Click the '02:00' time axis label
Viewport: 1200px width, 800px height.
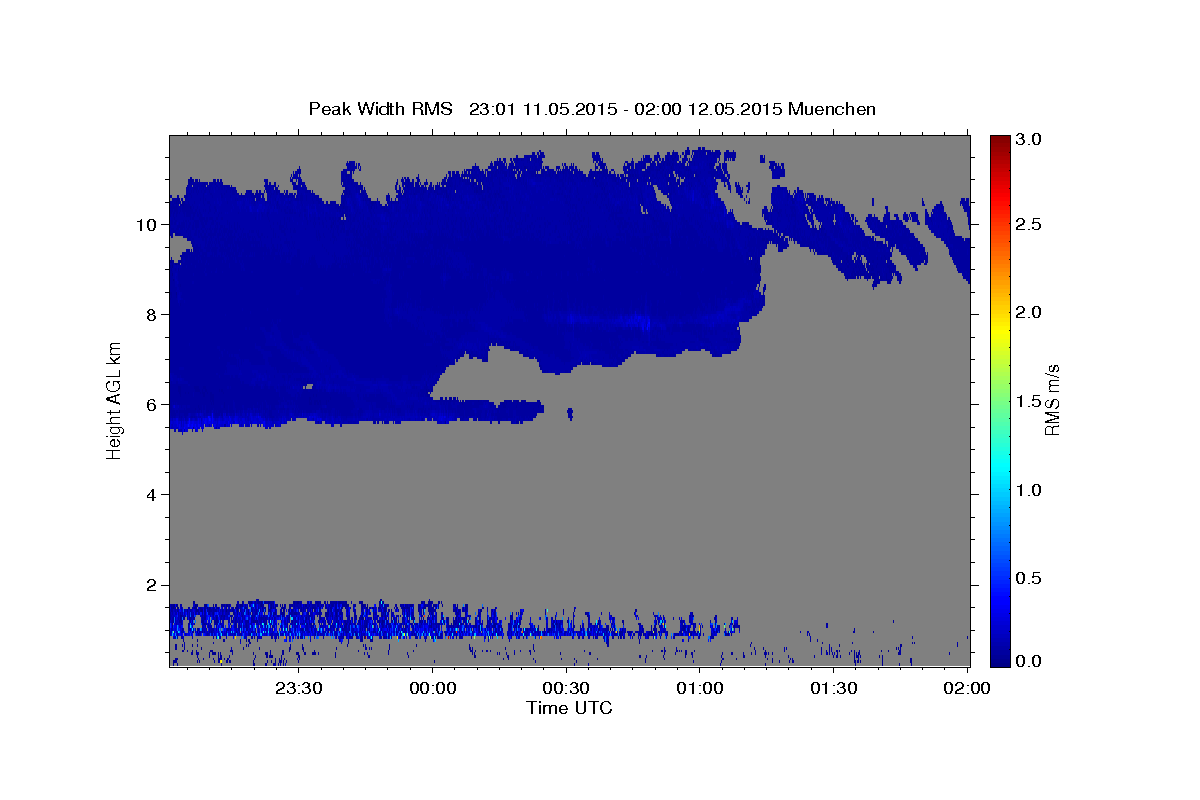click(x=967, y=688)
